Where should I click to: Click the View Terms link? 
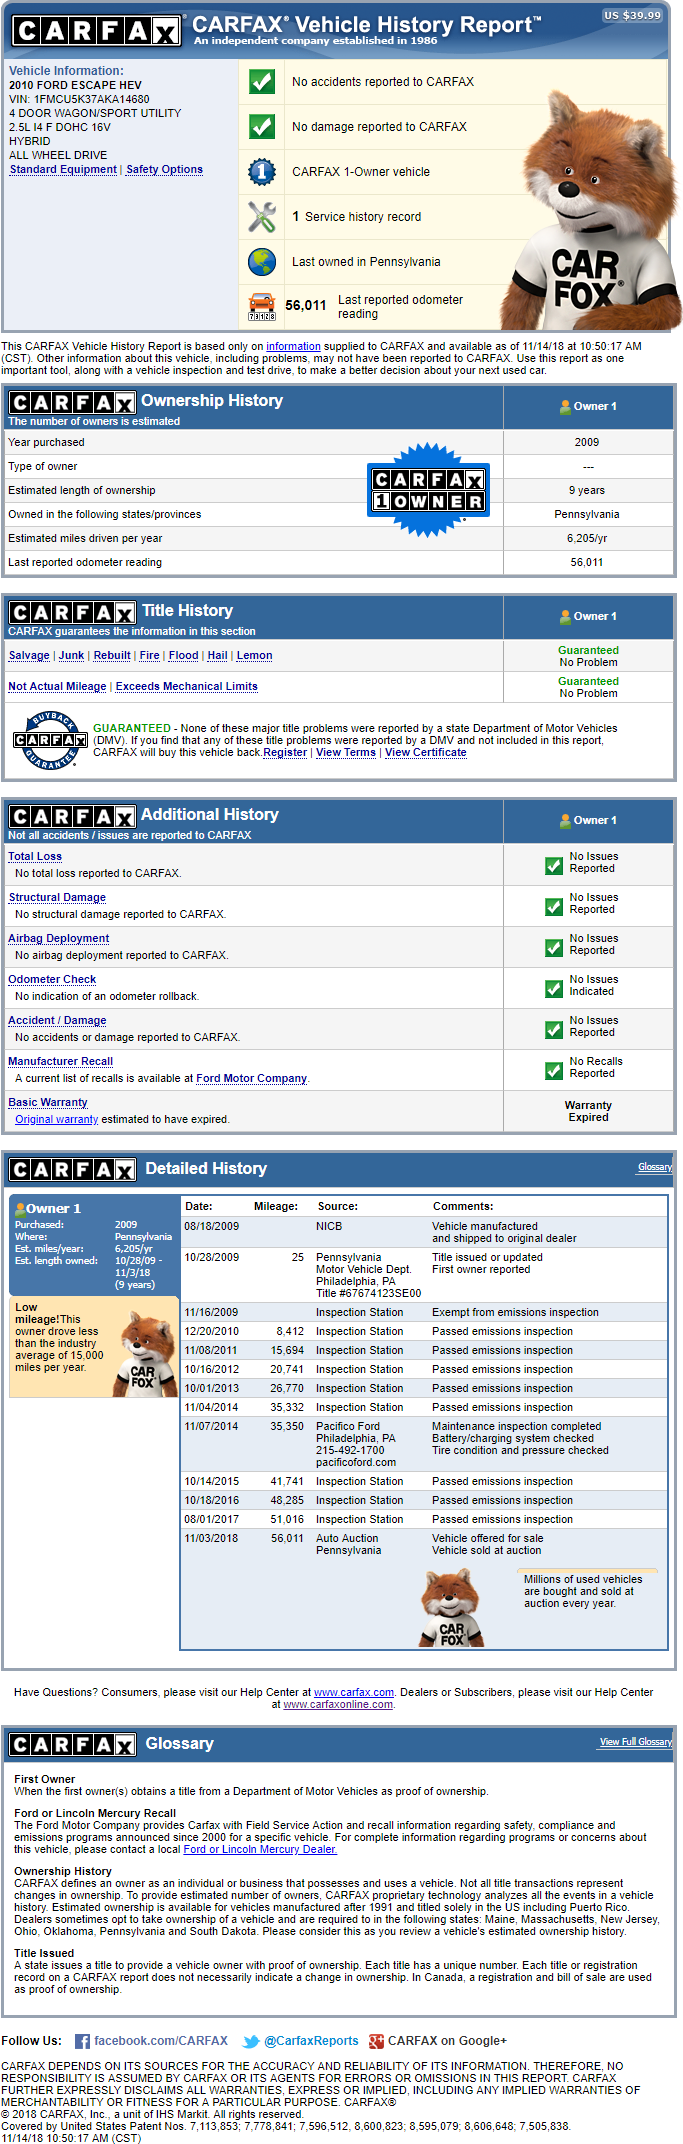click(x=346, y=753)
